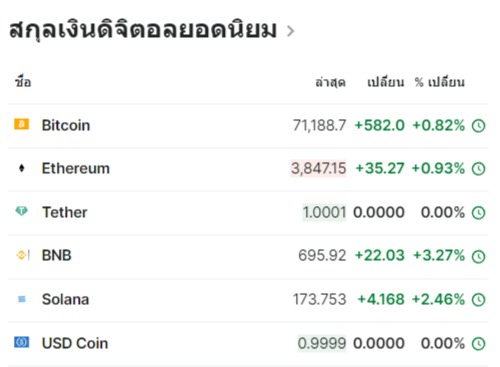Select the Solana name link
Screen dimensions: 500x367
click(x=65, y=299)
